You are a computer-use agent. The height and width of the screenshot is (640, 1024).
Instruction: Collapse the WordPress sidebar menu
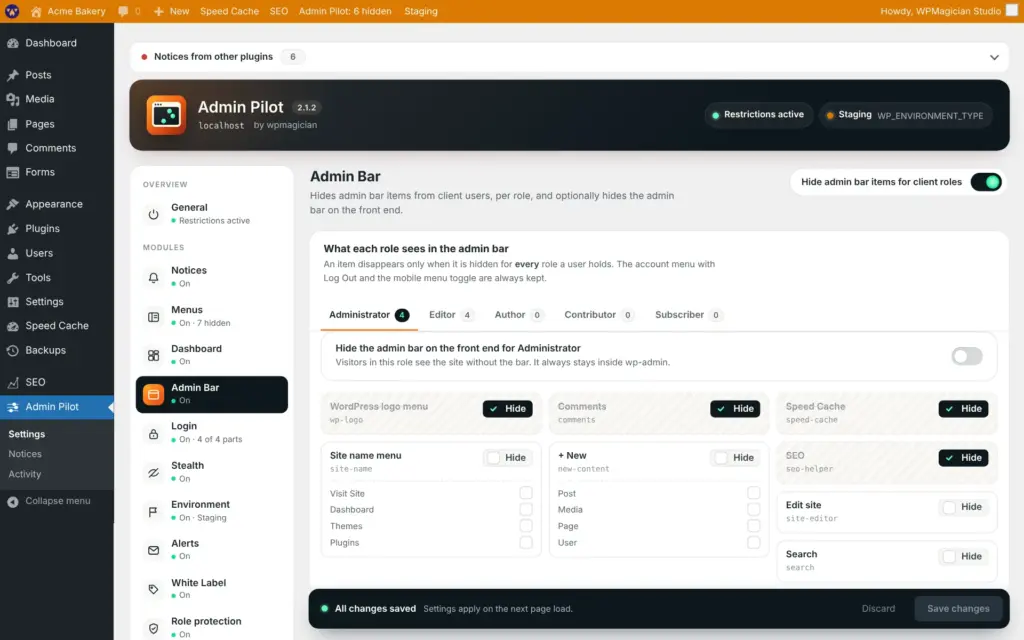point(49,502)
